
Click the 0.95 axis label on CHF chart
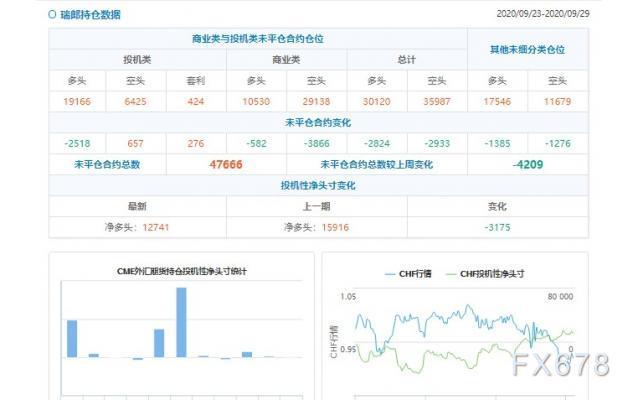(x=348, y=349)
